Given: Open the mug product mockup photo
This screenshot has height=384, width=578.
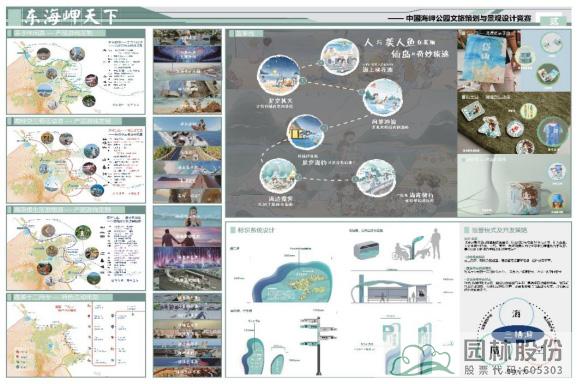Looking at the screenshot, I should tap(515, 186).
